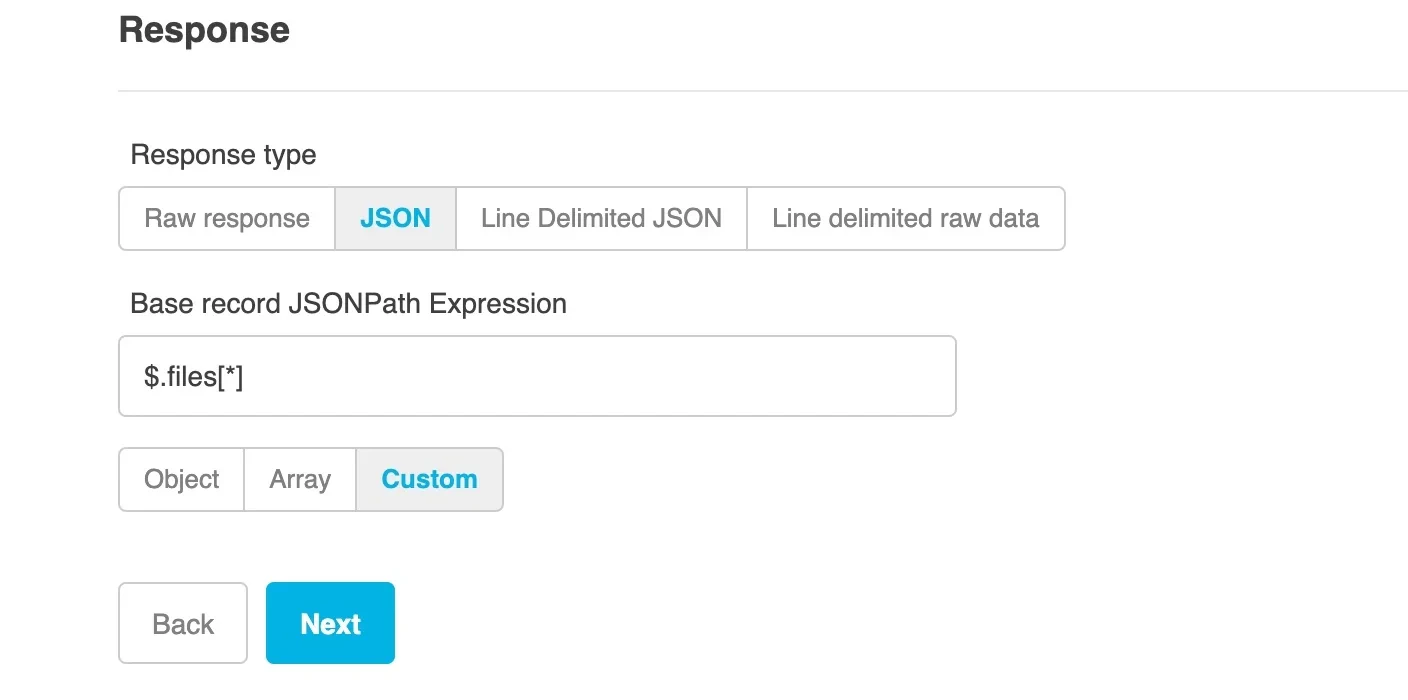Switch to JSON in the type selector
This screenshot has height=700, width=1408.
pyautogui.click(x=395, y=218)
